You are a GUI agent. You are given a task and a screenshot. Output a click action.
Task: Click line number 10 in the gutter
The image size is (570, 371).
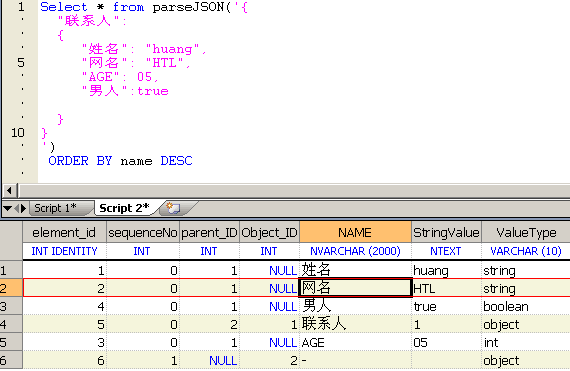pyautogui.click(x=18, y=133)
